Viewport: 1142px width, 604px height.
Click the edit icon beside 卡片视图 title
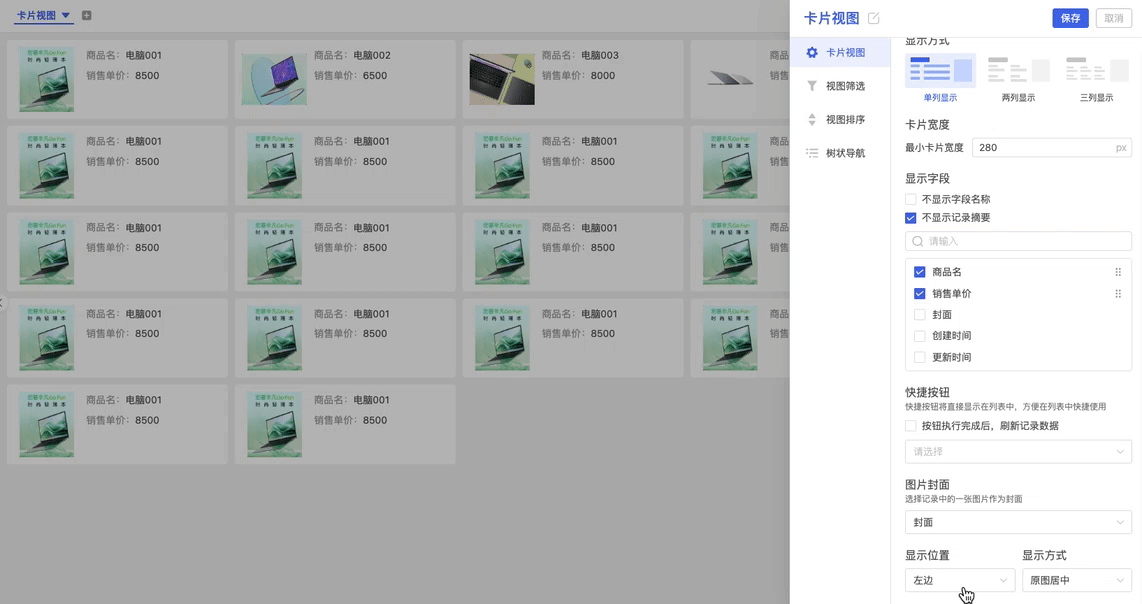[874, 18]
